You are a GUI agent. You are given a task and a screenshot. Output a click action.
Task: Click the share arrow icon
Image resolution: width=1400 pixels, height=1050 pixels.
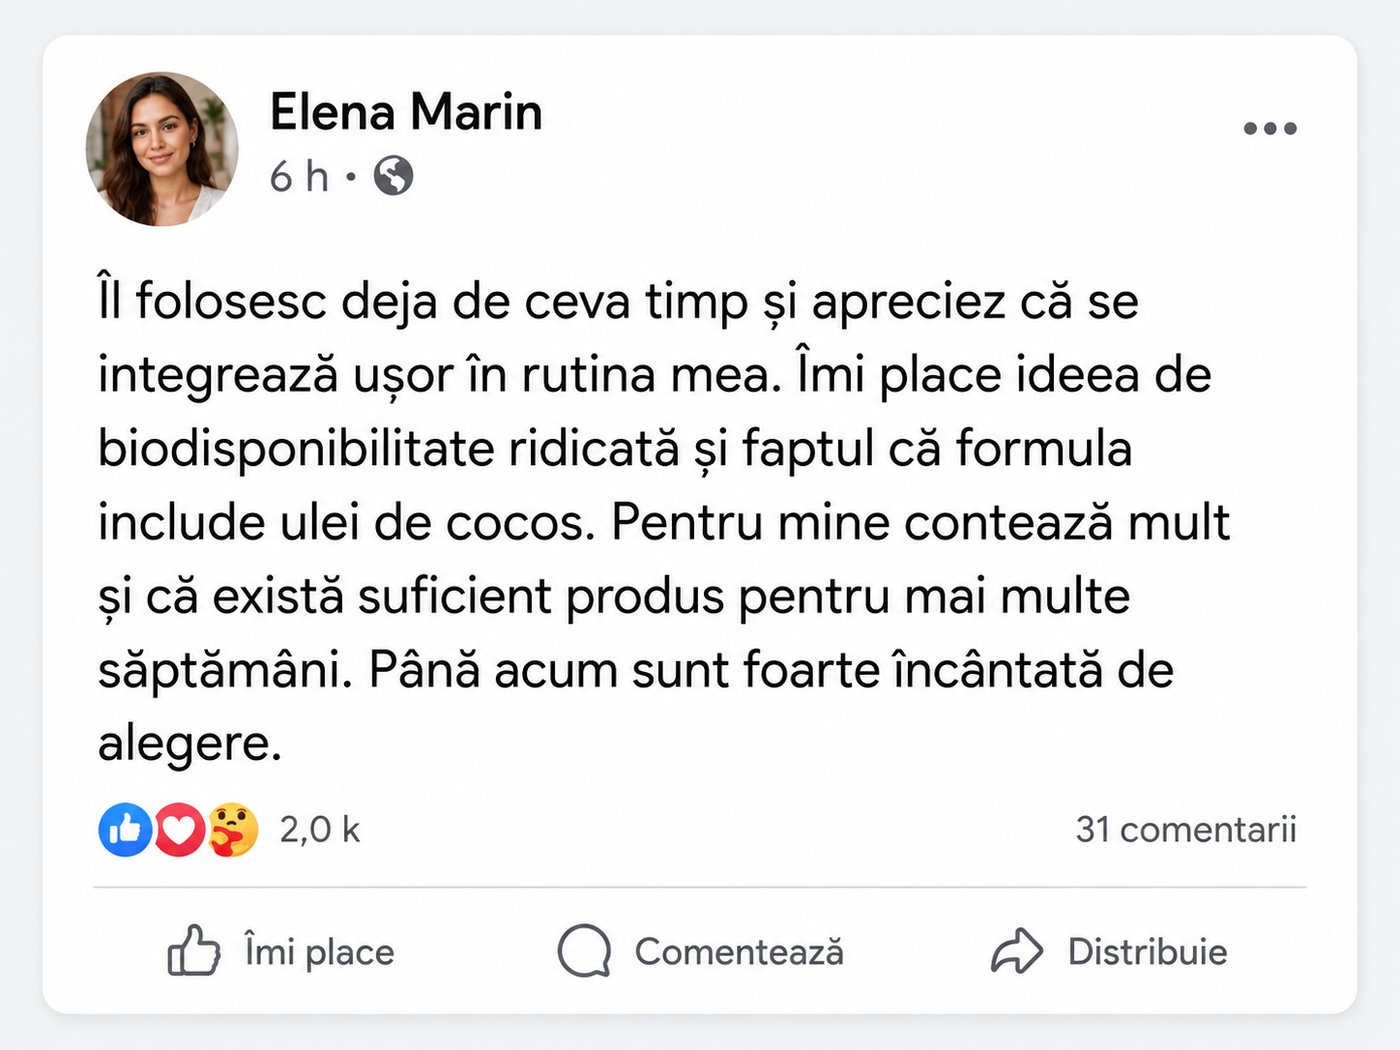(x=1017, y=950)
